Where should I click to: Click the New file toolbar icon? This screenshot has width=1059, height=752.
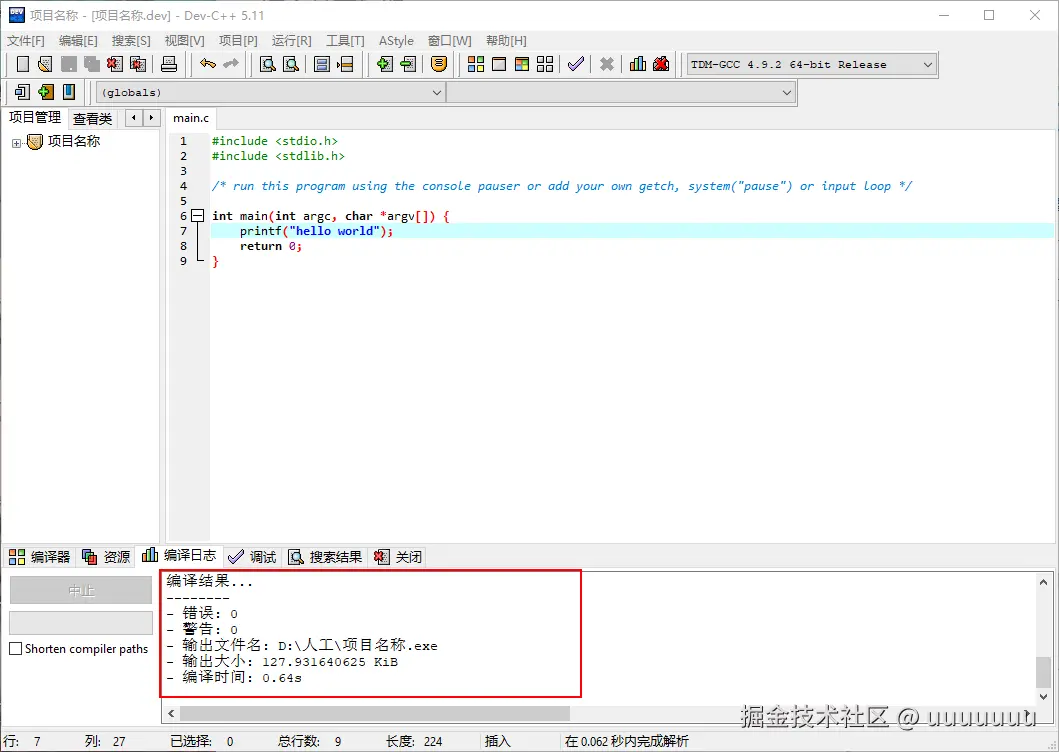coord(23,64)
